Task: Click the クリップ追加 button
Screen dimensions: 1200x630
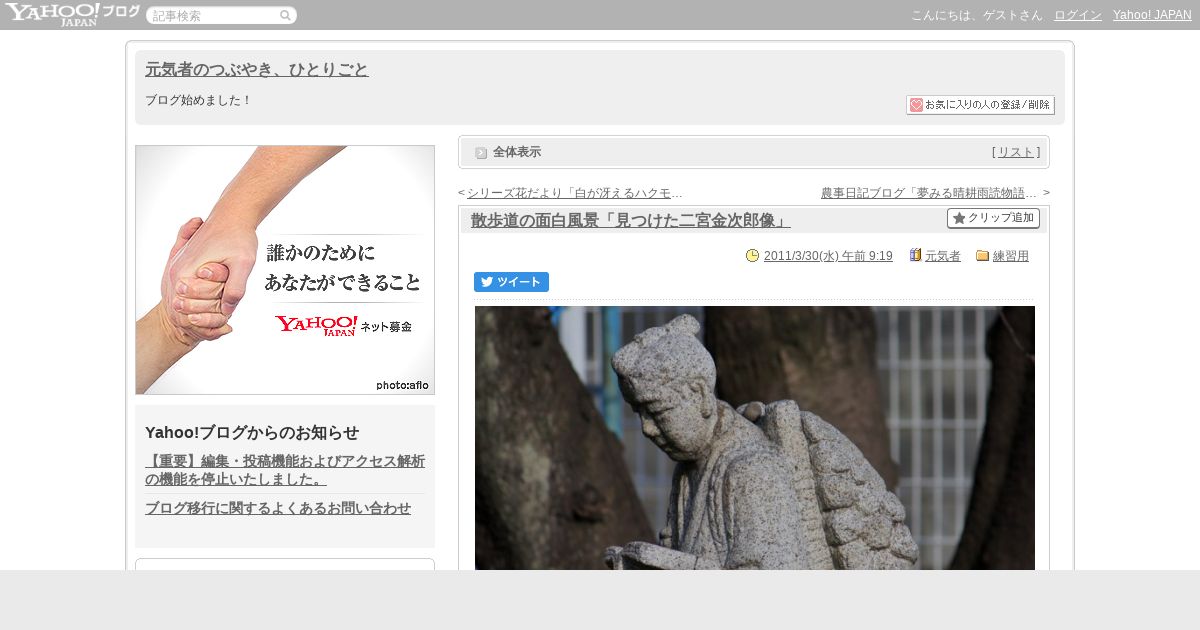Action: 993,218
